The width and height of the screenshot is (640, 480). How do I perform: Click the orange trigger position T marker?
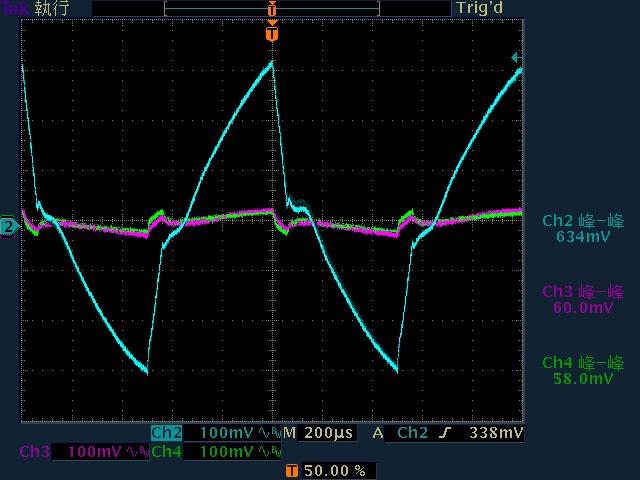(x=272, y=33)
